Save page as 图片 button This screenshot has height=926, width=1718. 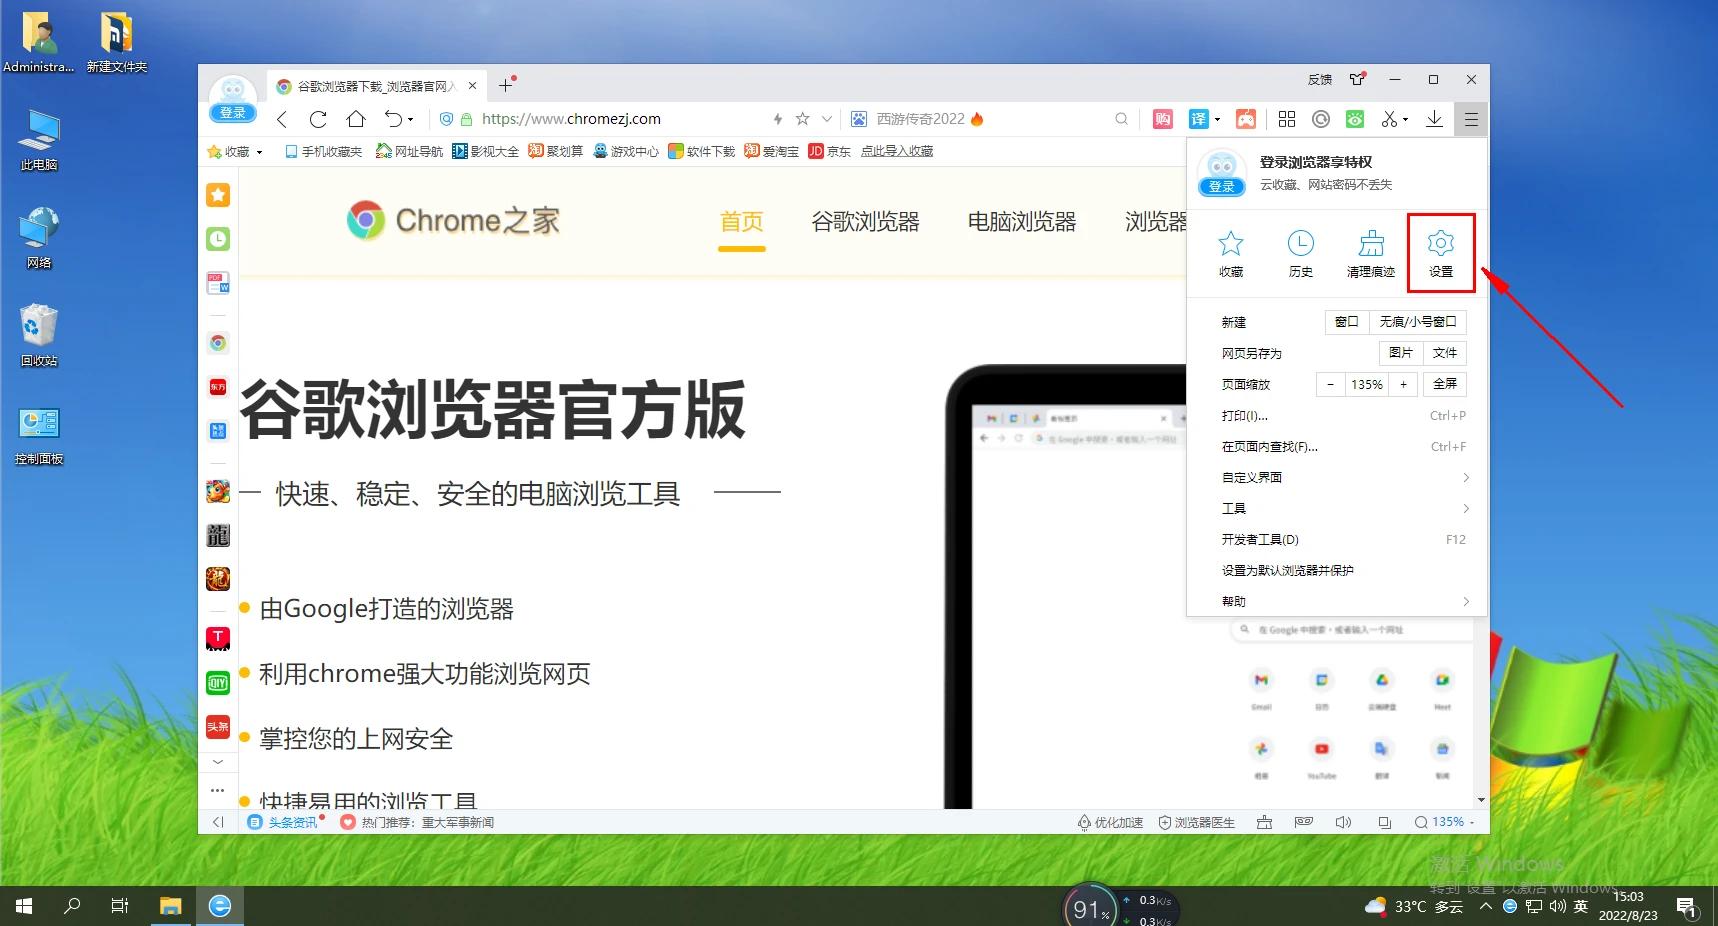click(1401, 353)
